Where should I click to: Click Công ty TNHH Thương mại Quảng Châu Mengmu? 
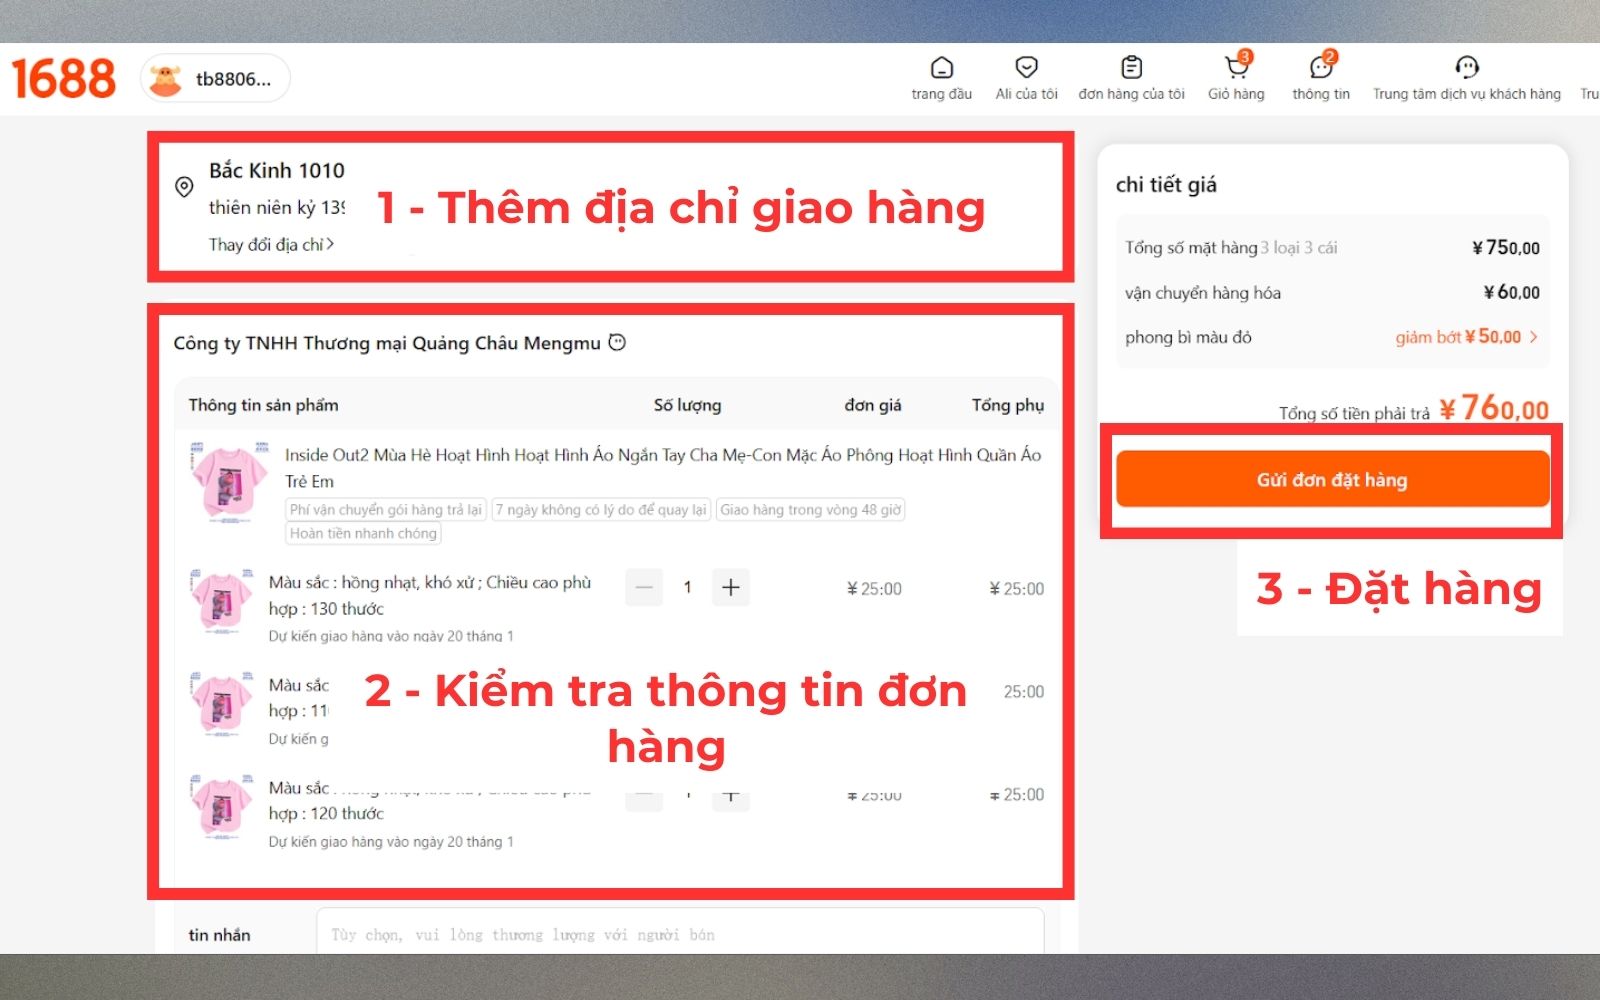click(387, 343)
